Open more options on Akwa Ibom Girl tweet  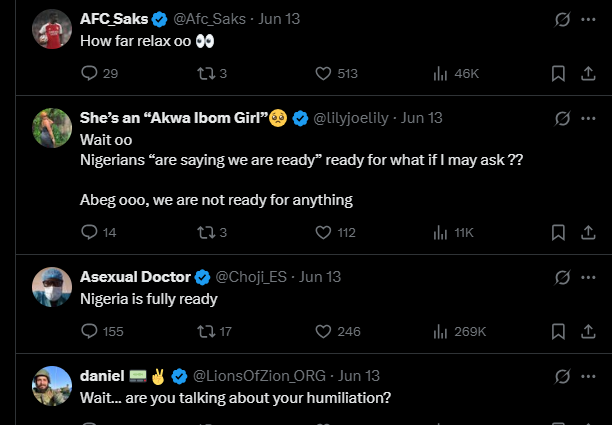pos(588,118)
